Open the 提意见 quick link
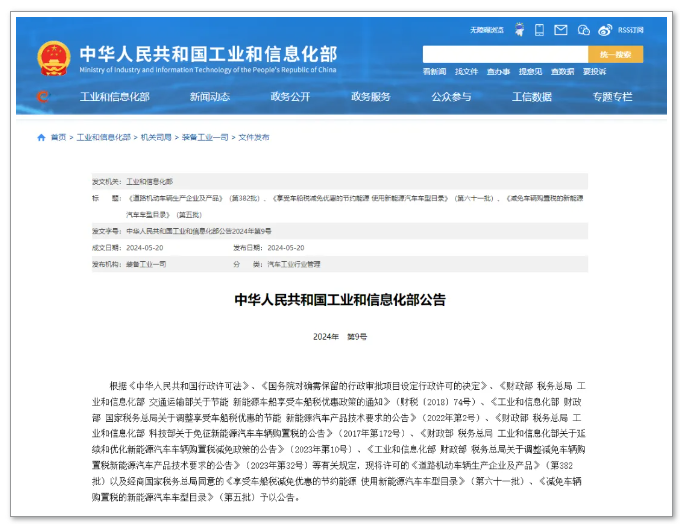This screenshot has height=524, width=681. (x=530, y=72)
